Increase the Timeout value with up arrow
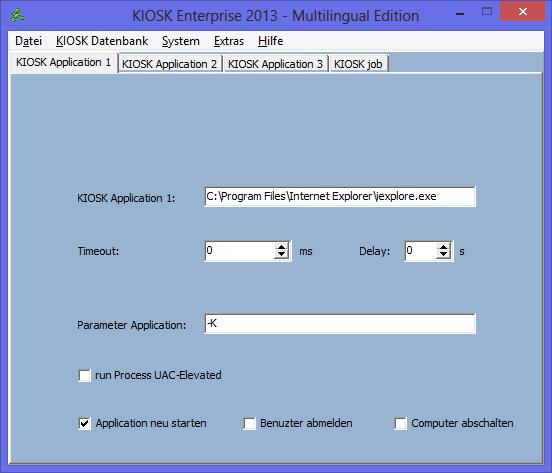The height and width of the screenshot is (473, 552). pos(281,247)
